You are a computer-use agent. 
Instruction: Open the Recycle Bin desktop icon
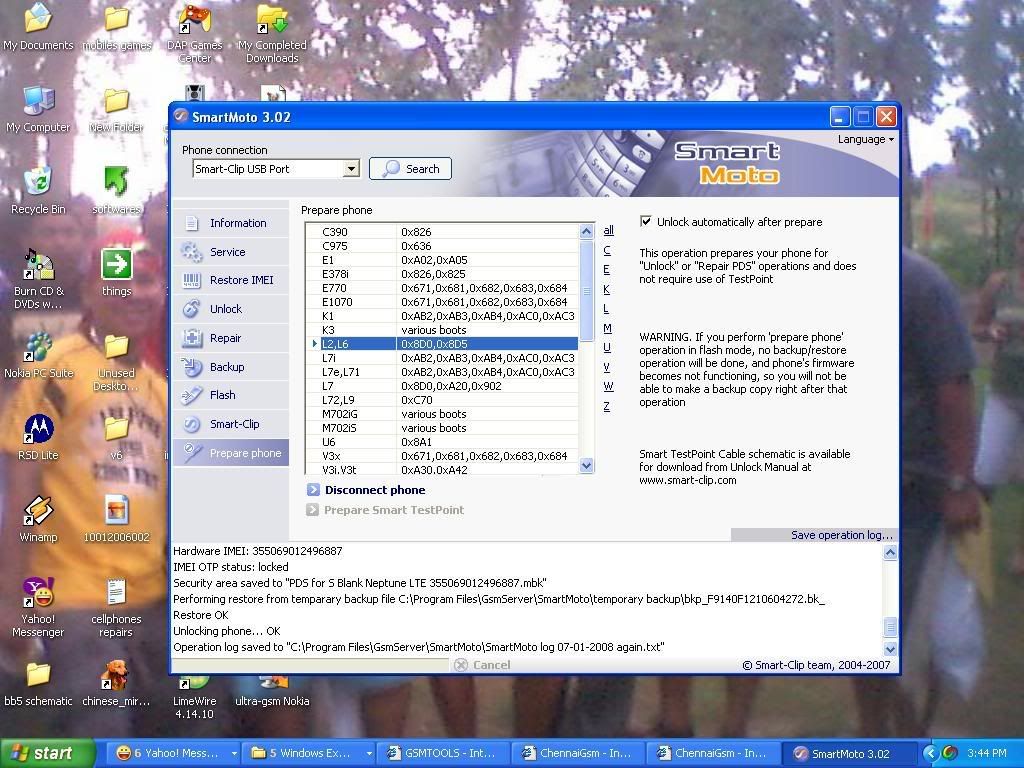(38, 191)
